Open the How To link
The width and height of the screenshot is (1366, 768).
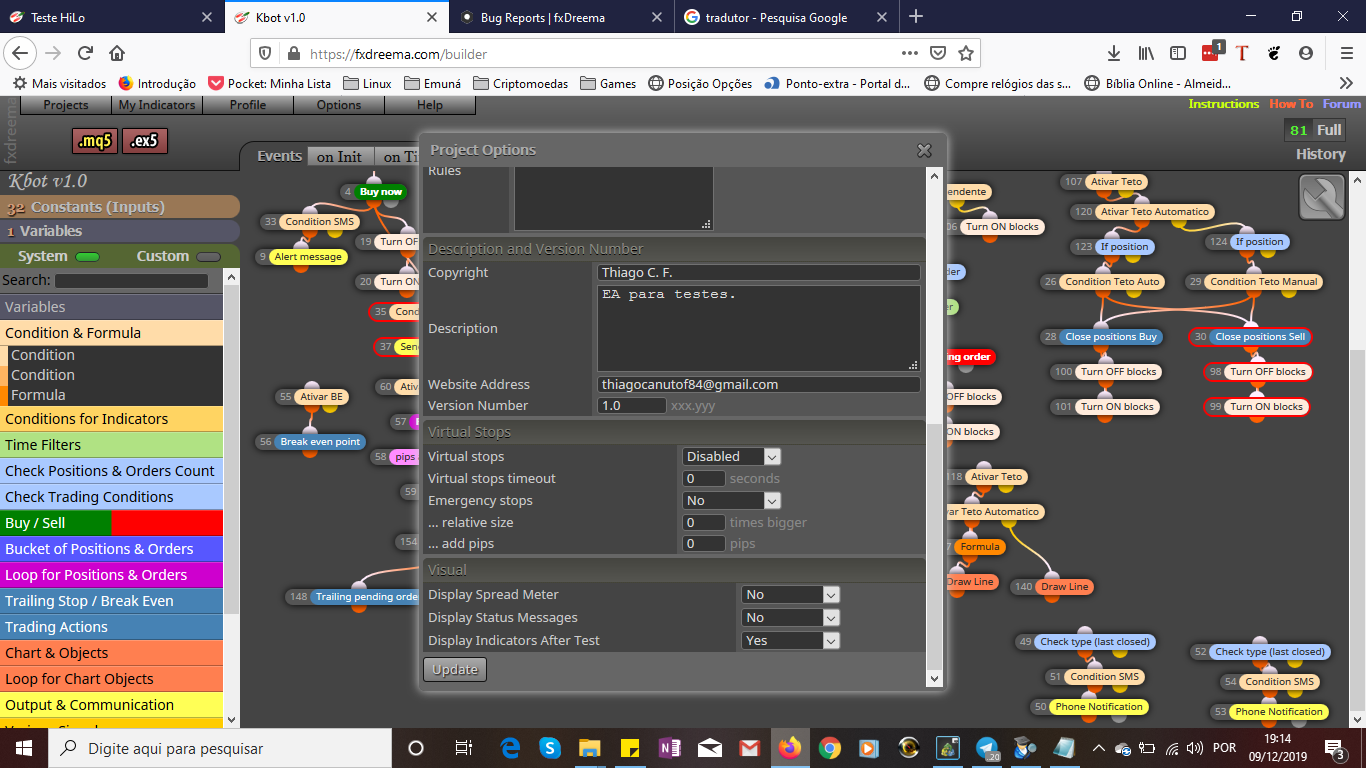(x=1291, y=104)
